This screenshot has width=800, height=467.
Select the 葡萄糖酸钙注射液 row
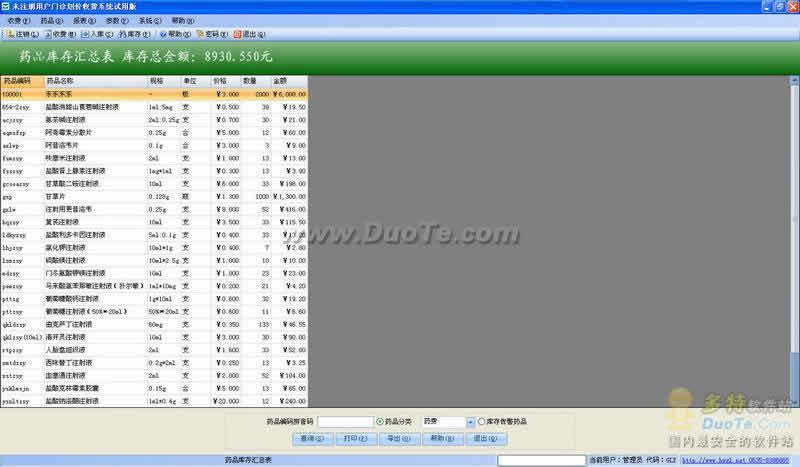pyautogui.click(x=154, y=299)
